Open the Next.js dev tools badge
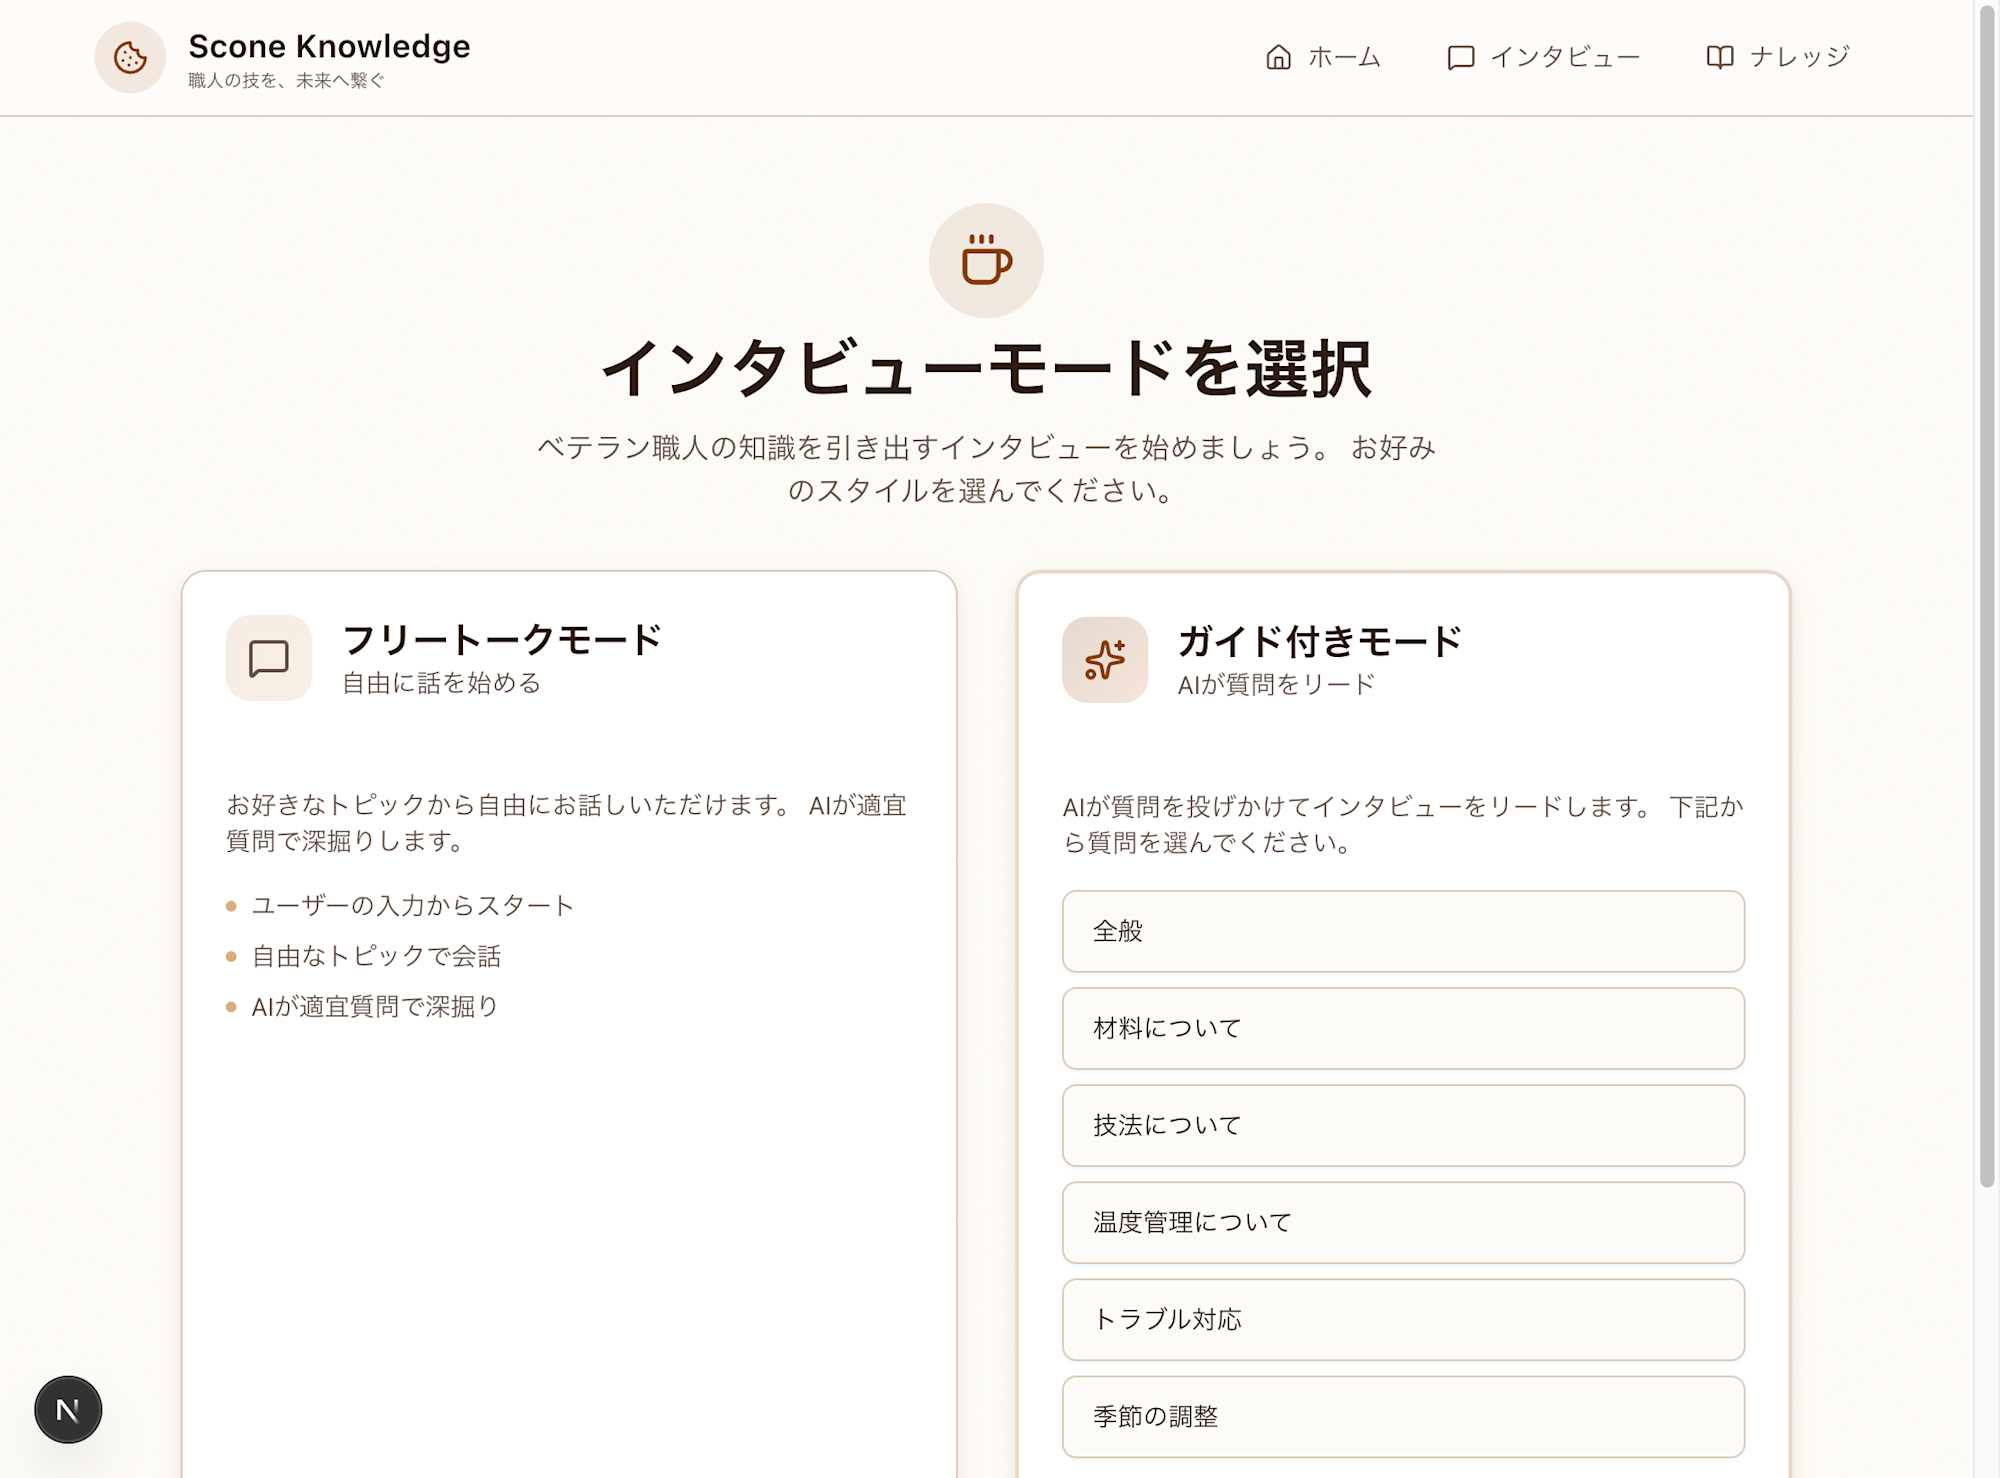2000x1478 pixels. [68, 1410]
